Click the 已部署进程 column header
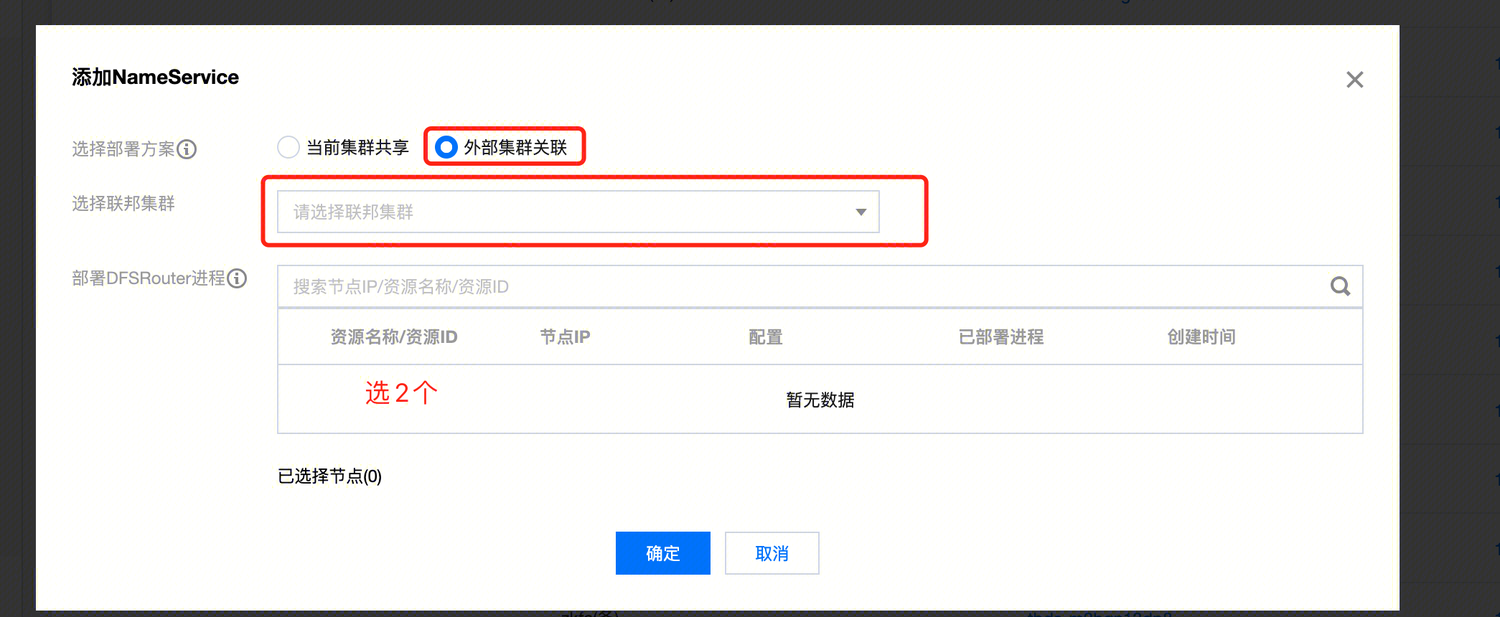Viewport: 1500px width, 617px height. click(x=1000, y=337)
